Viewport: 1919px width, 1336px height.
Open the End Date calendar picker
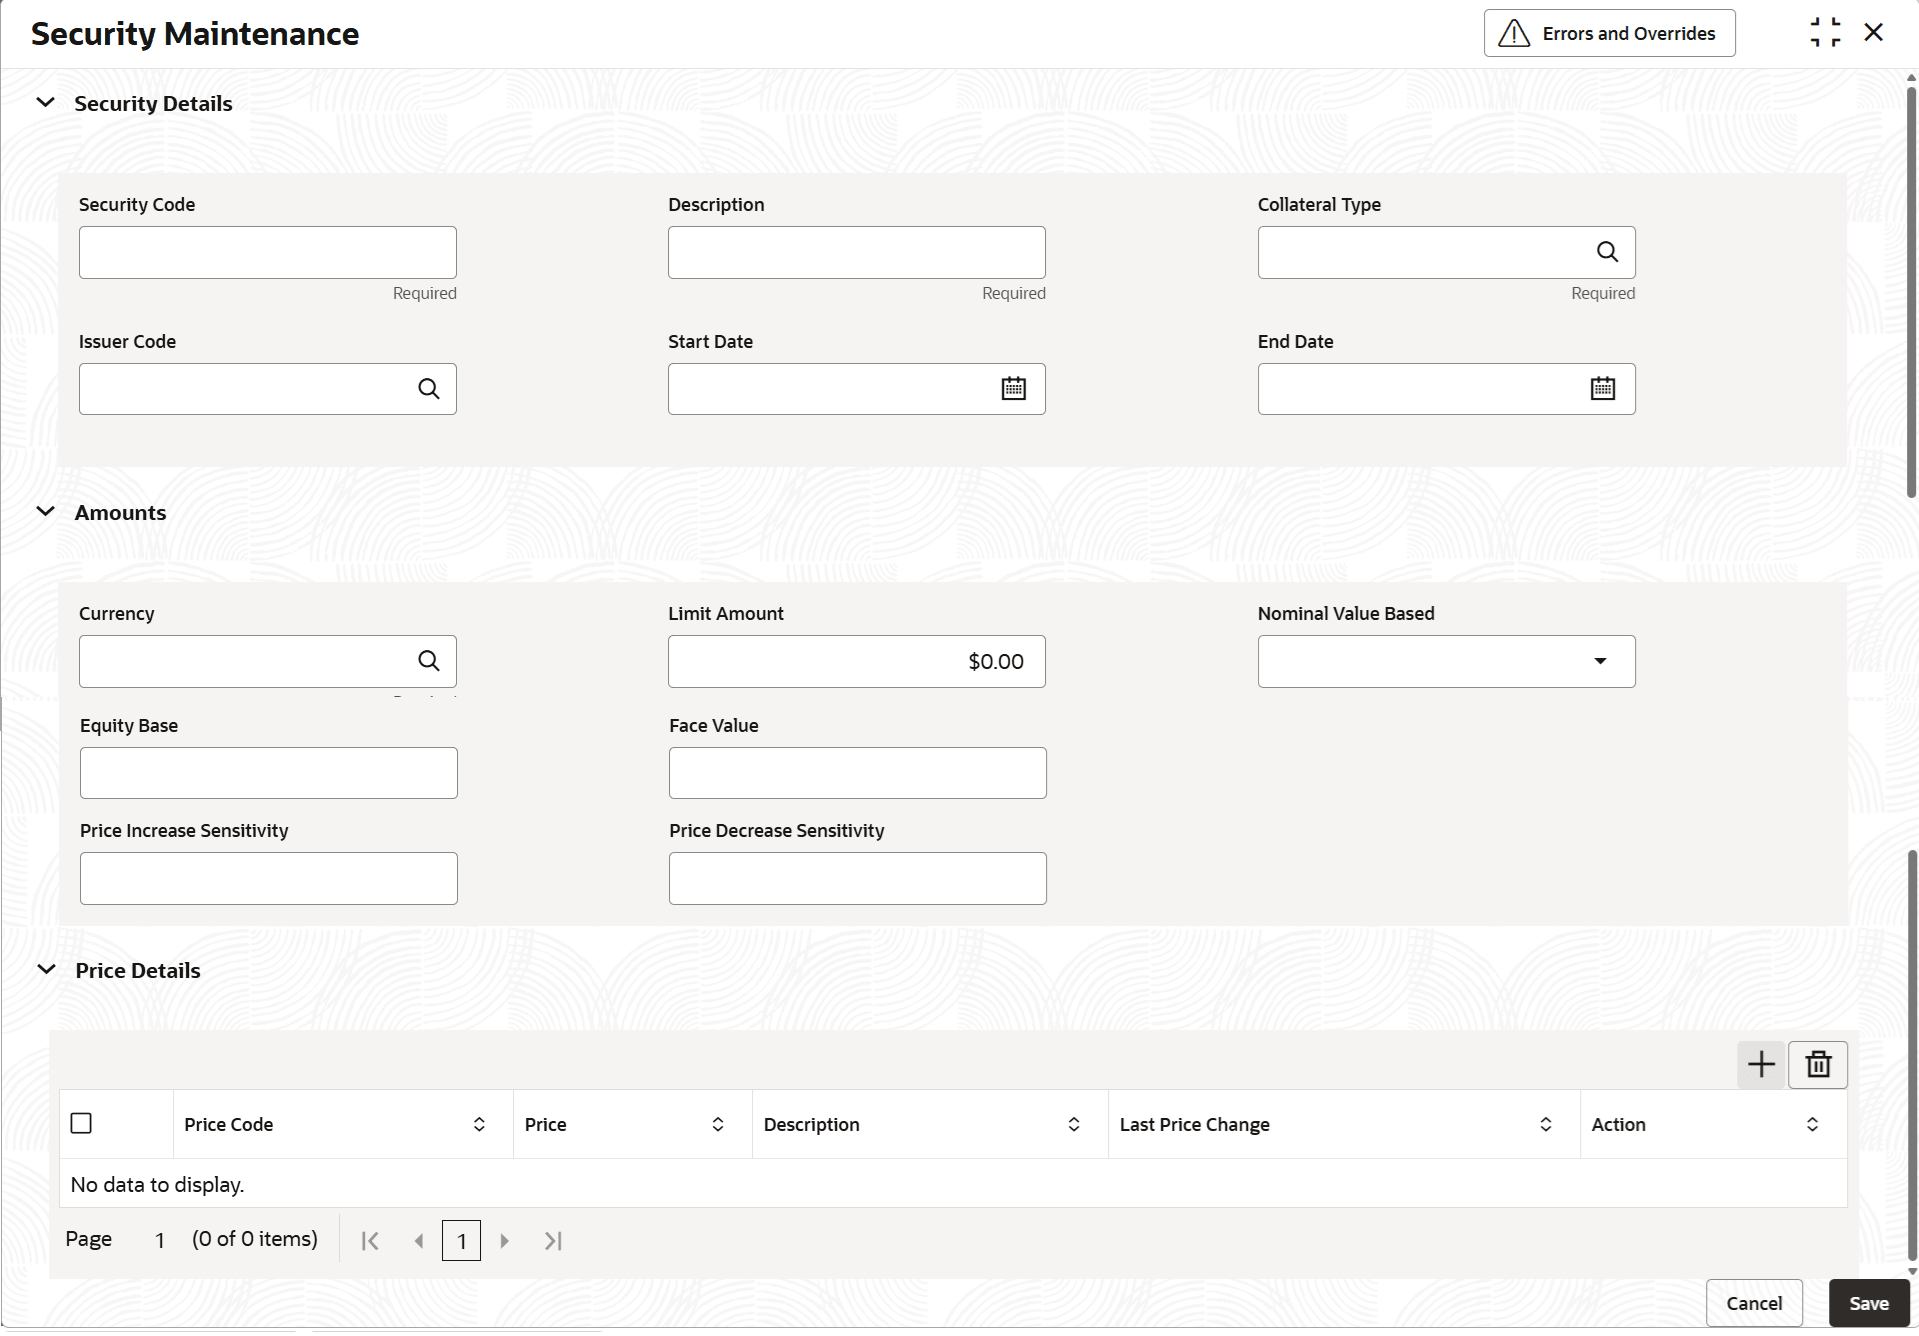click(1602, 389)
